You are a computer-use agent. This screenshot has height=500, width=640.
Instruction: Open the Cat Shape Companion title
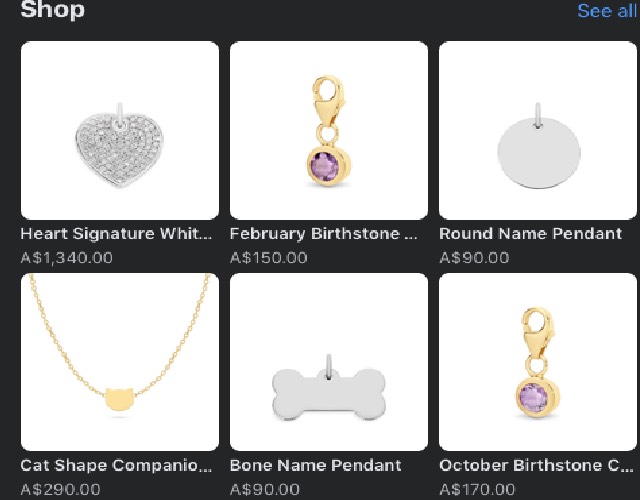117,466
